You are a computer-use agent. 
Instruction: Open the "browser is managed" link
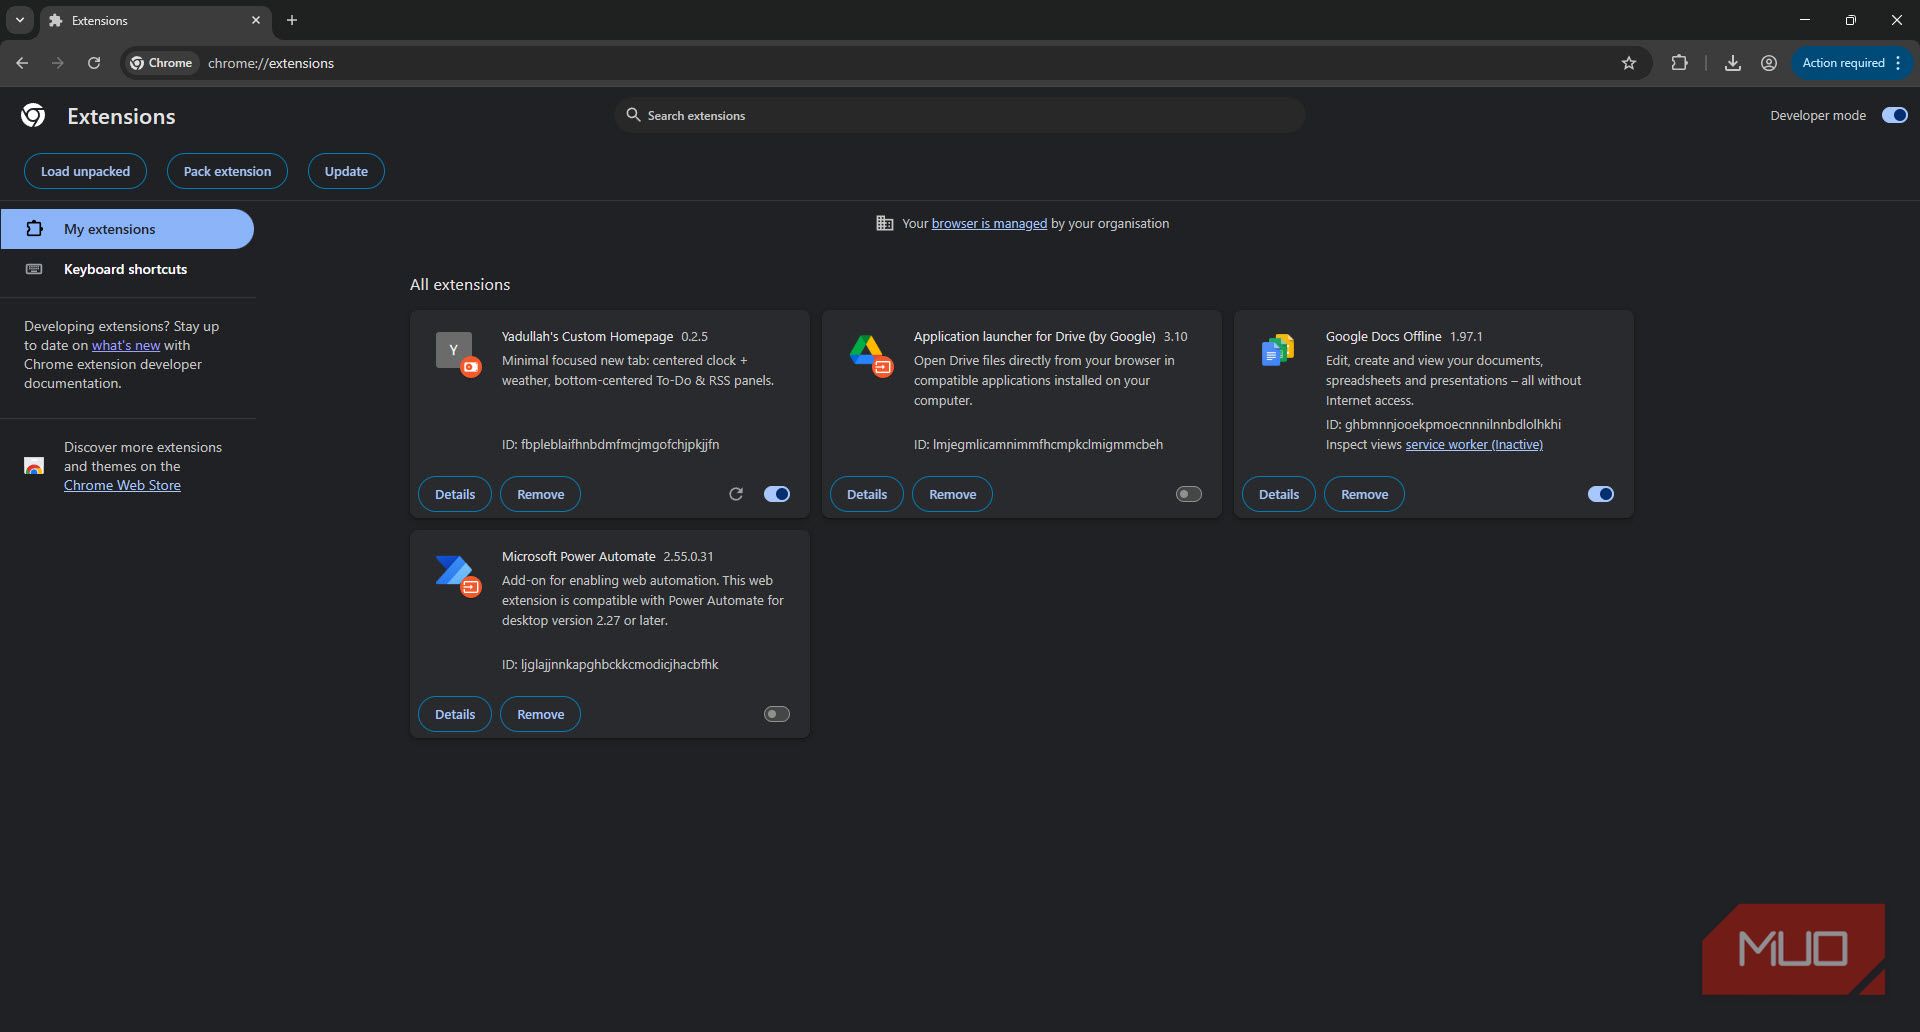pos(989,223)
